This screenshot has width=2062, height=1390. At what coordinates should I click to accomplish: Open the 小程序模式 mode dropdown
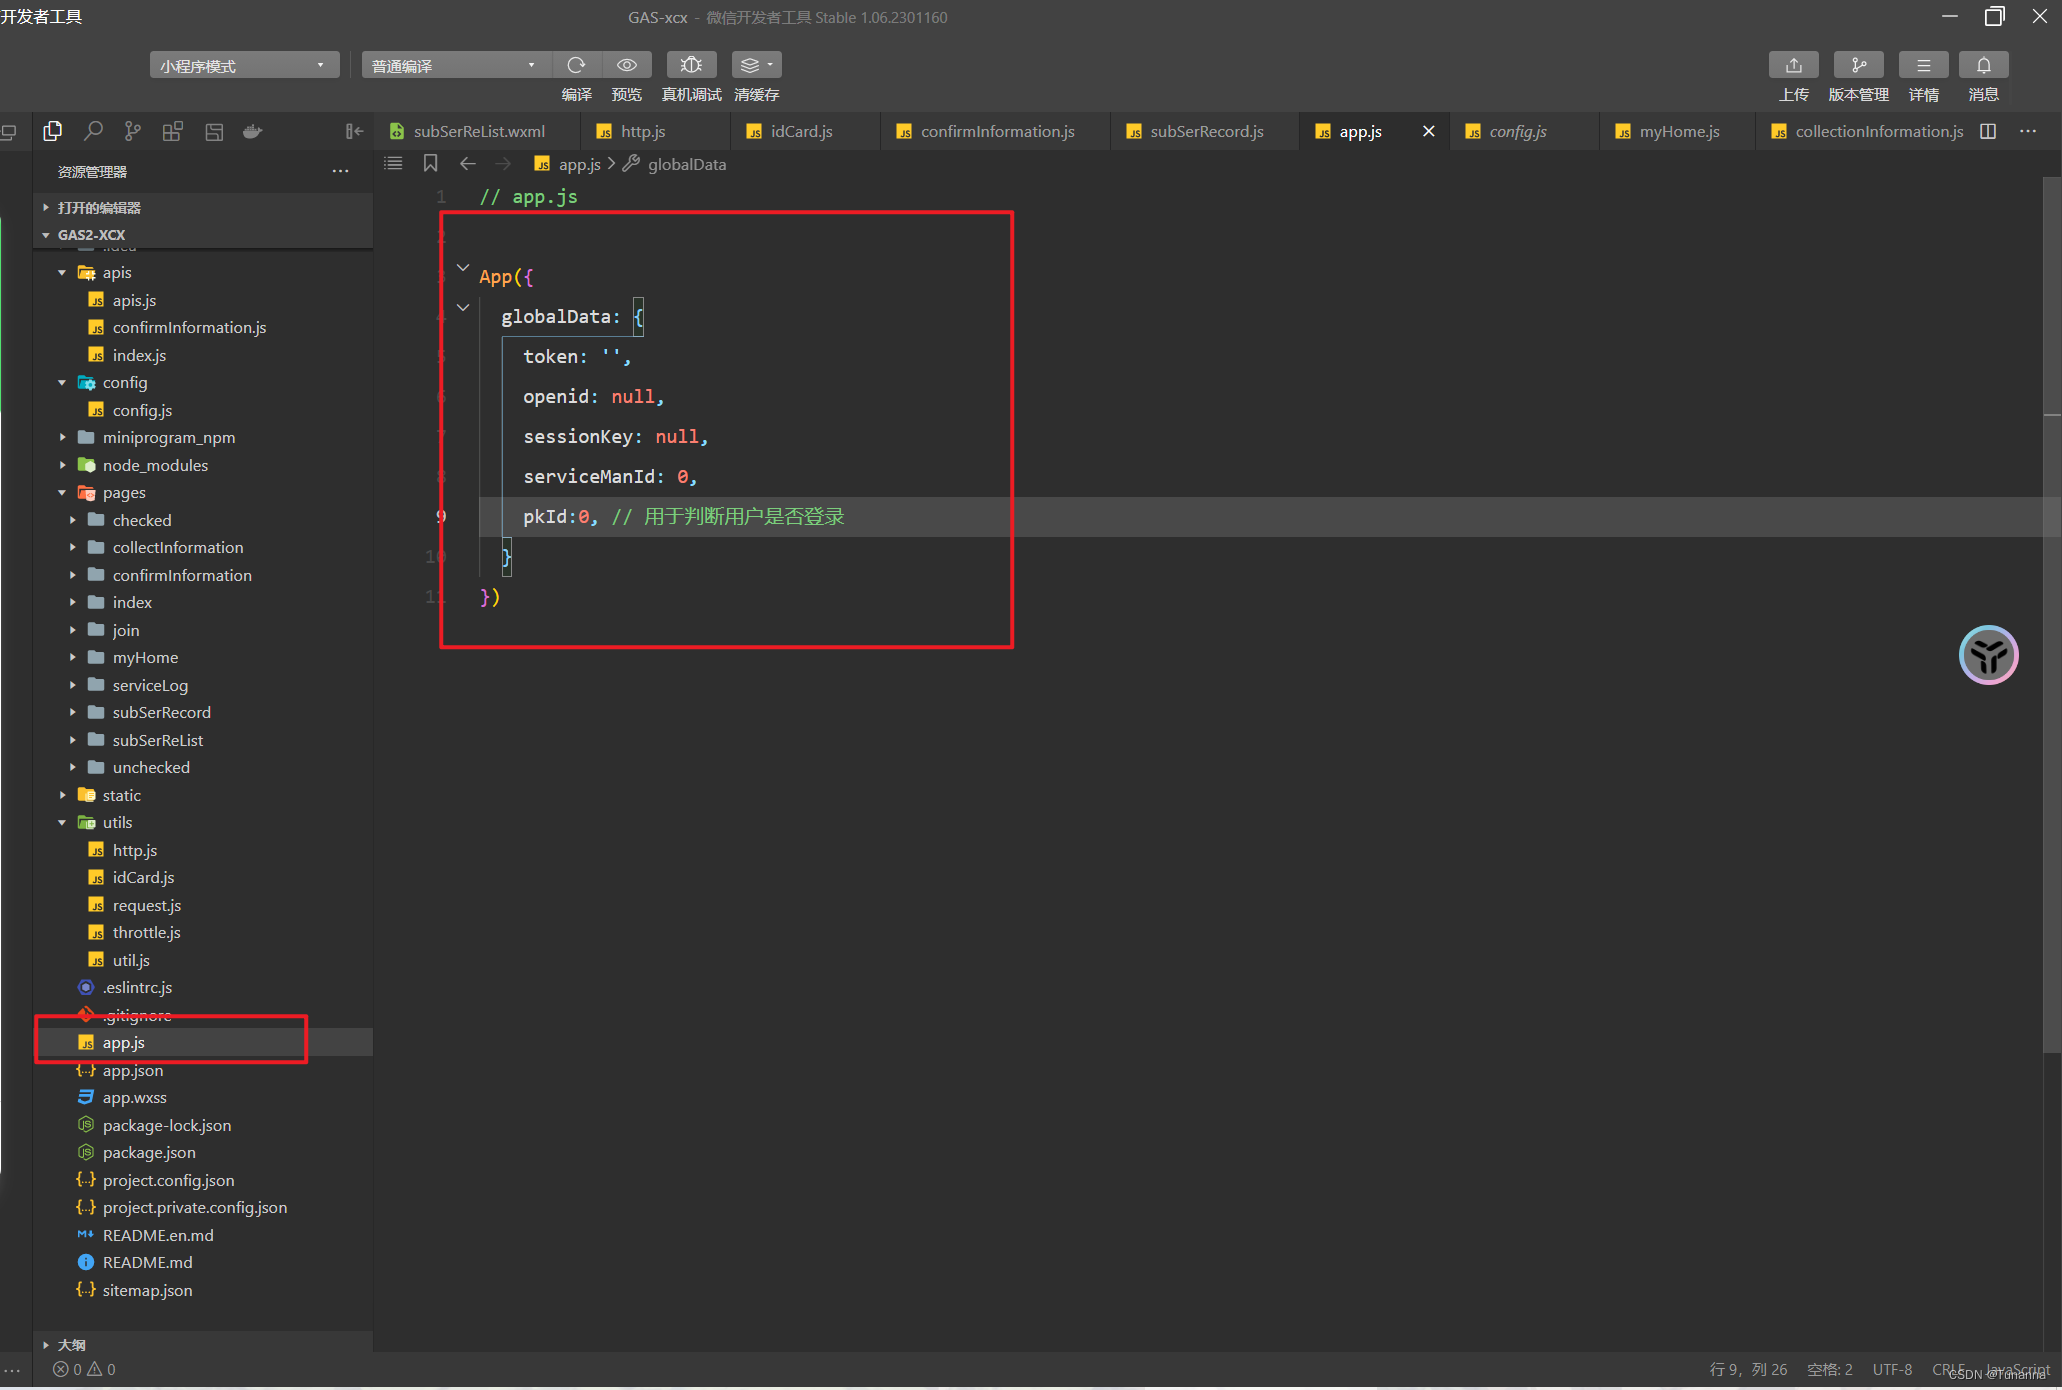point(244,66)
